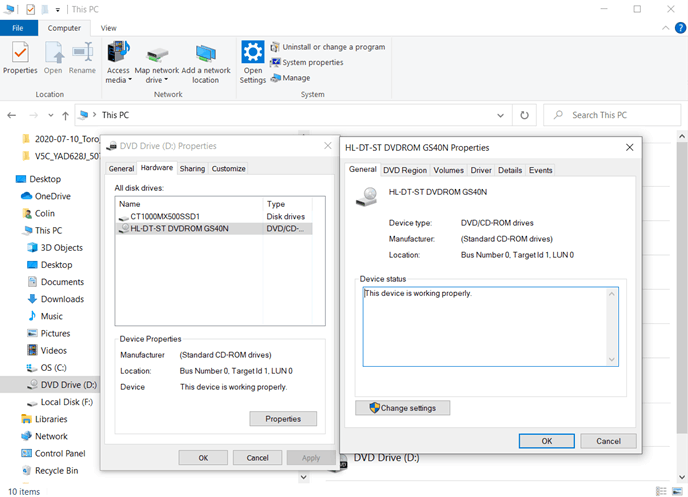Screen dimensions: 688x497
Task: Collapse the ribbon with the chevron
Action: click(665, 28)
